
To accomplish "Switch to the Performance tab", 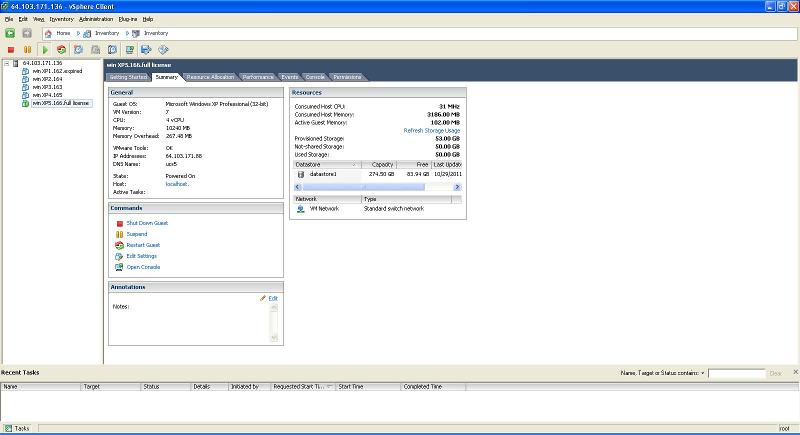I will tap(258, 77).
